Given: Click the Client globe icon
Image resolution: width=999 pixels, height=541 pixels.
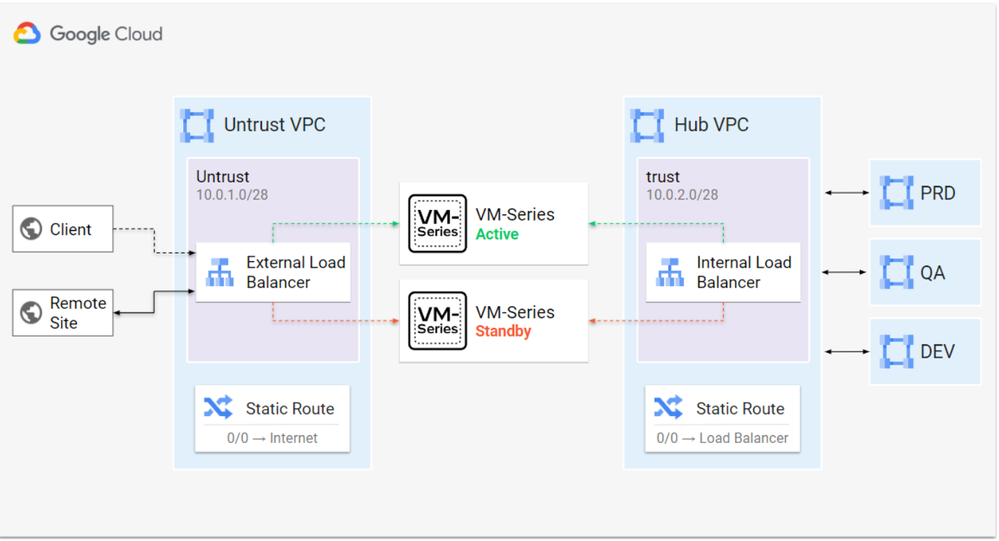Looking at the screenshot, I should tap(31, 229).
